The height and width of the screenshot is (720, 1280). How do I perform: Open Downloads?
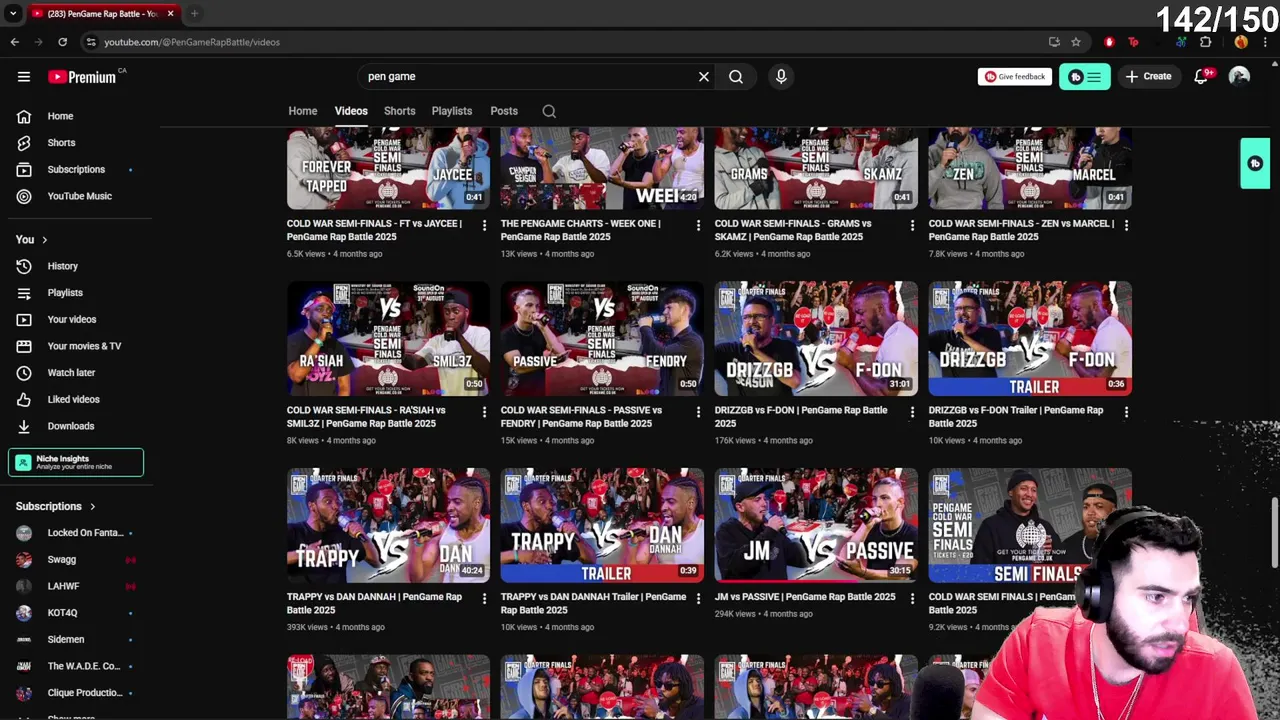point(70,426)
